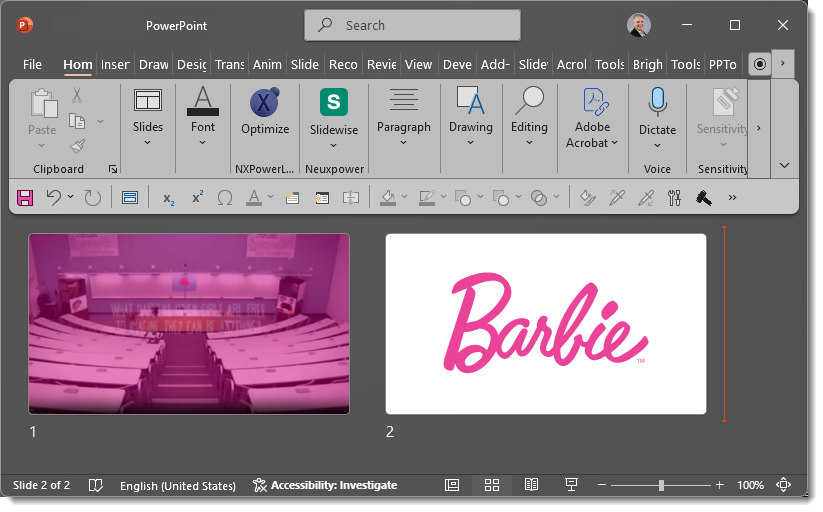Click the Search box
Image resolution: width=823 pixels, height=512 pixels.
click(x=413, y=25)
